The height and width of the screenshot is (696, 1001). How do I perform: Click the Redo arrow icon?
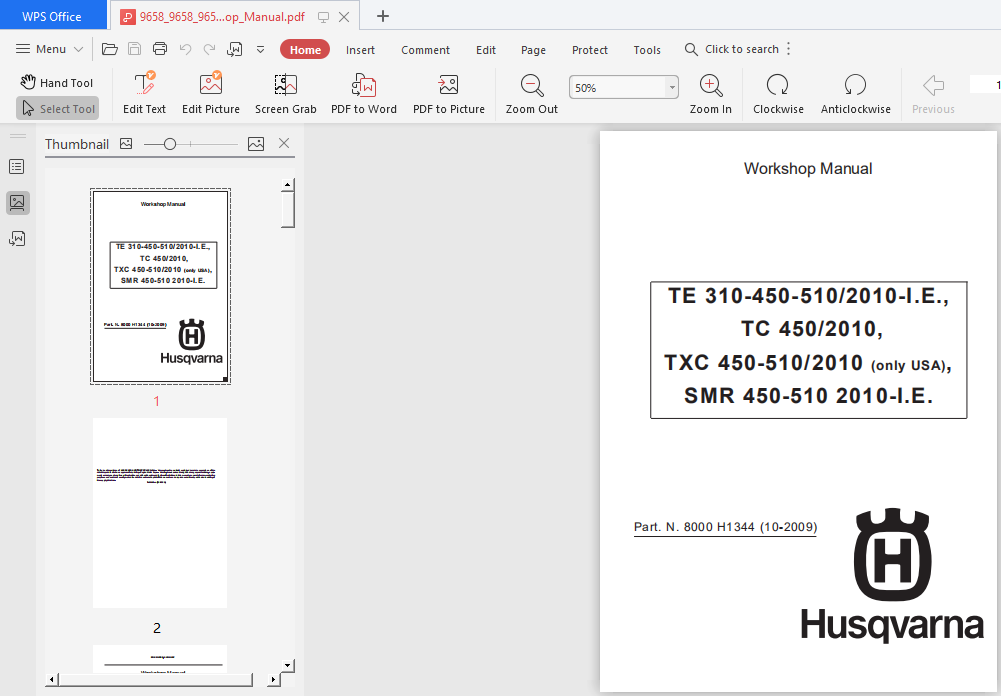(x=209, y=49)
